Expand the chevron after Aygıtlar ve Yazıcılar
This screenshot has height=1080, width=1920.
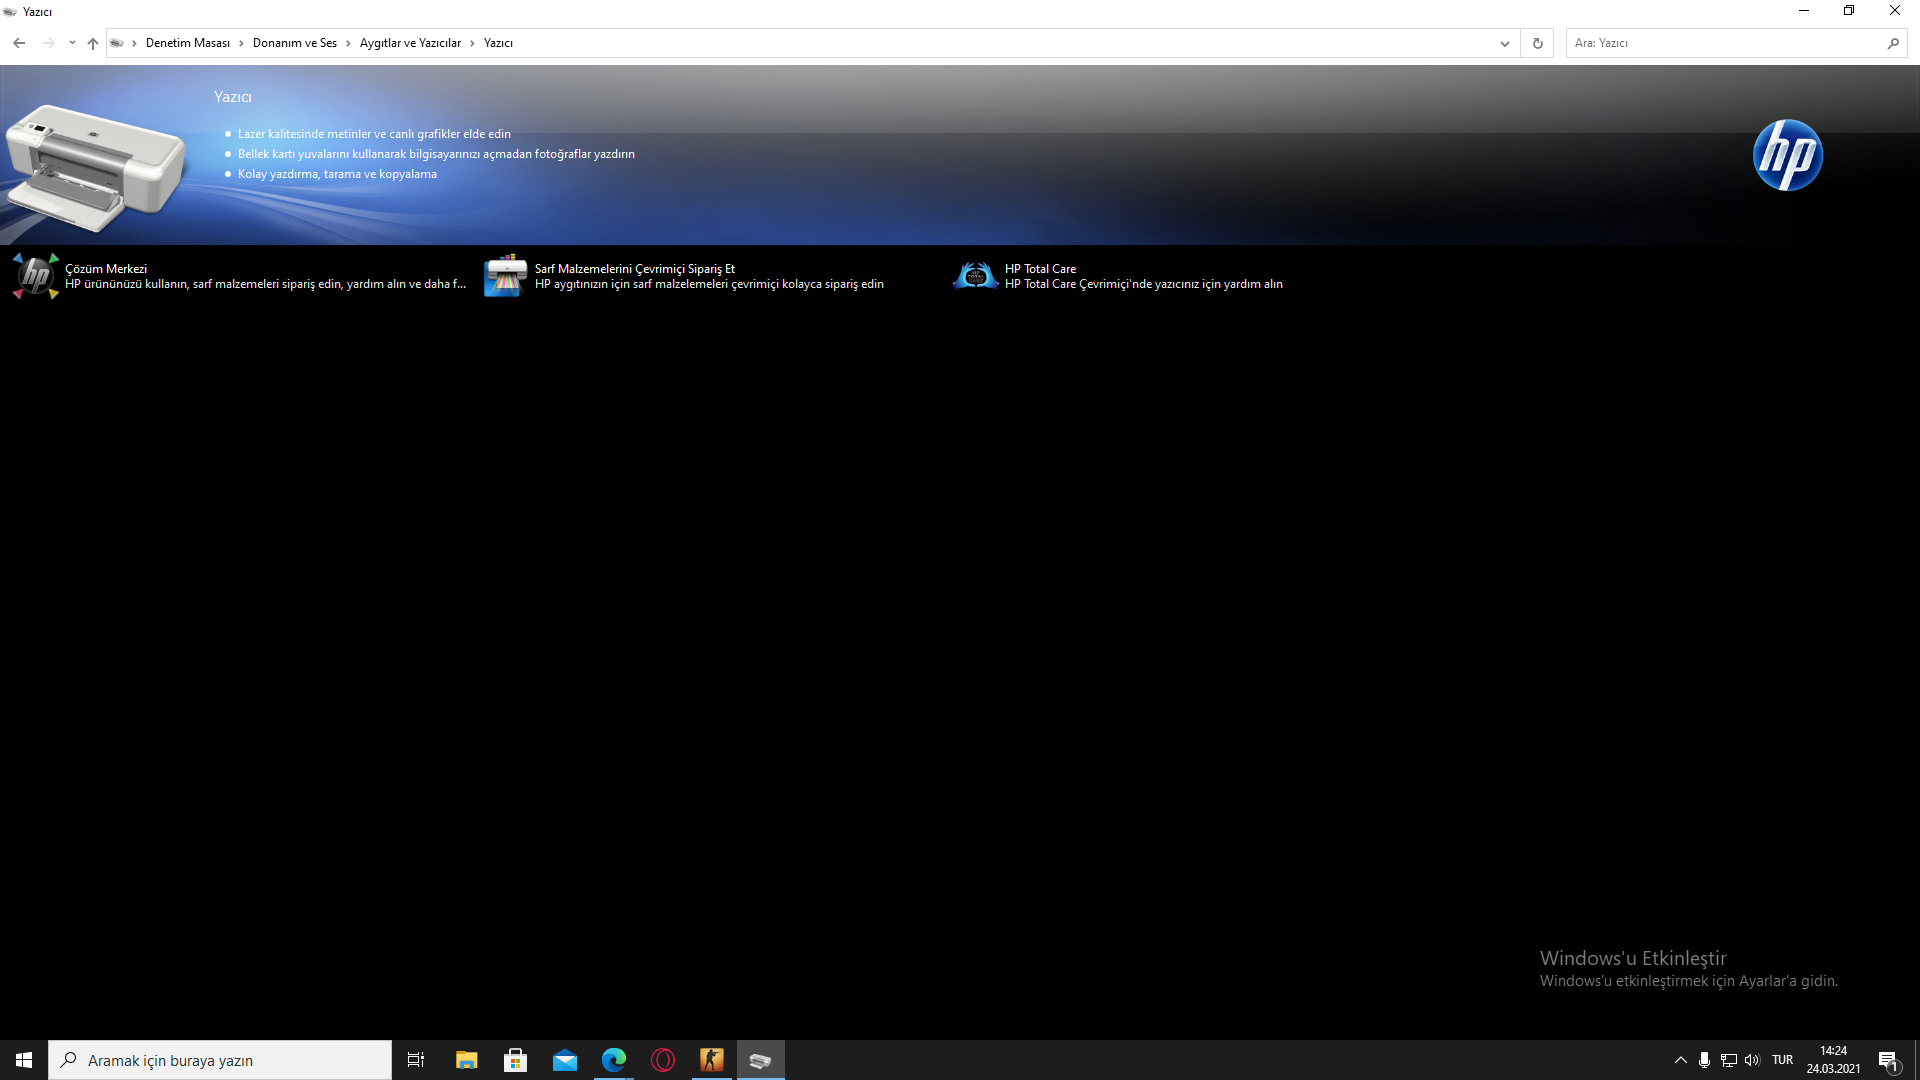click(x=472, y=43)
